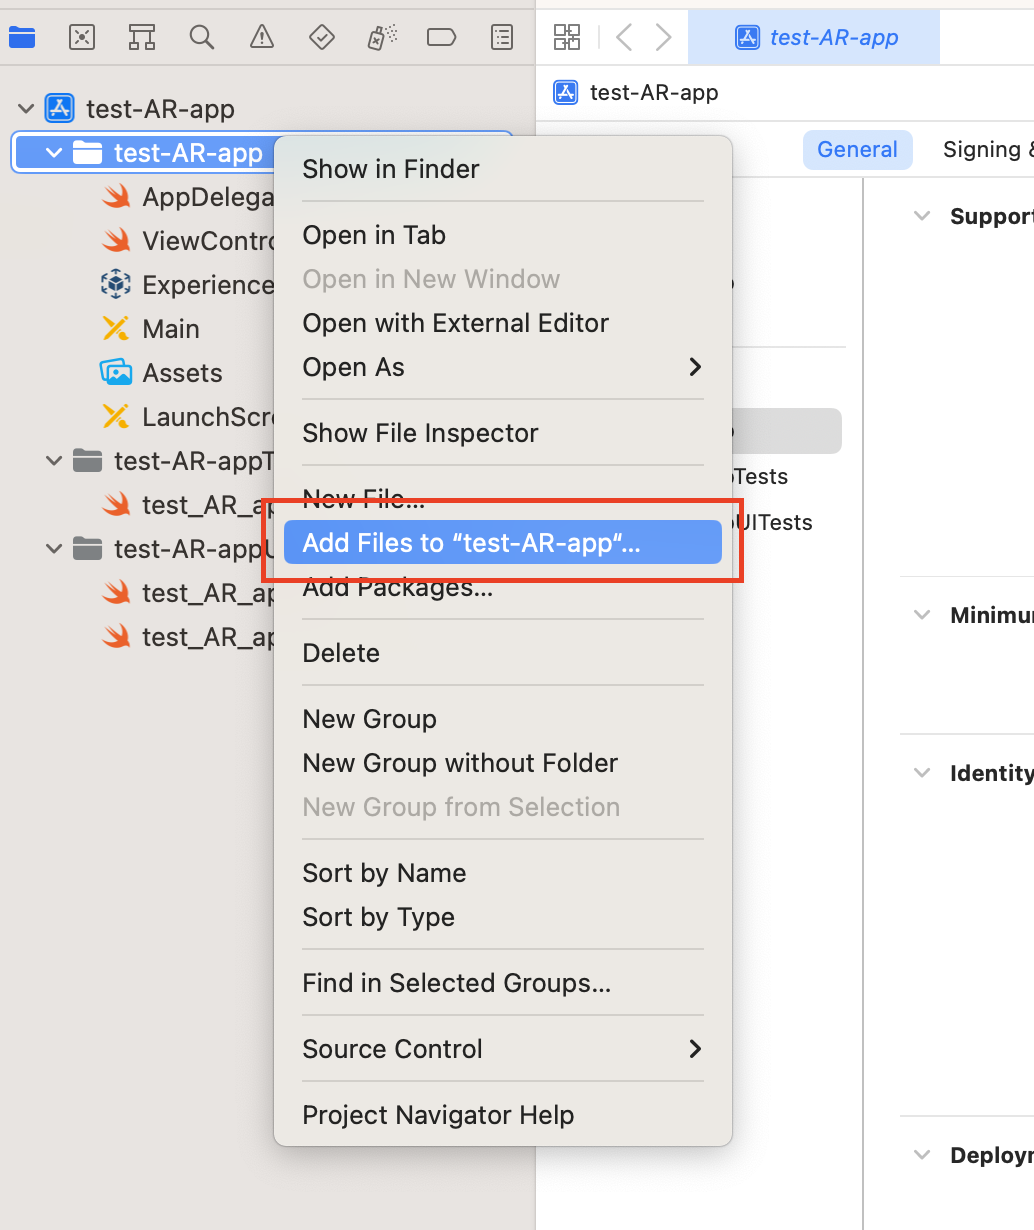This screenshot has width=1034, height=1230.
Task: Open the Test navigator diamond icon
Action: 322,38
